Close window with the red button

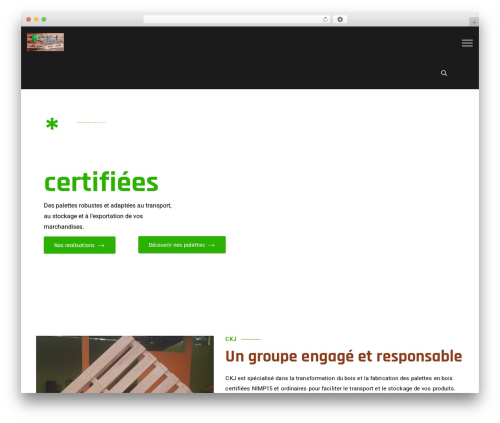click(x=29, y=19)
